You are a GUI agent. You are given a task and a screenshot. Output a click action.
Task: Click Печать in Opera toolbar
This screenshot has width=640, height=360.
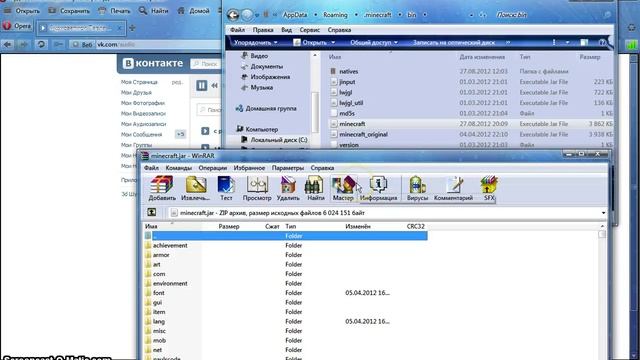(x=115, y=11)
